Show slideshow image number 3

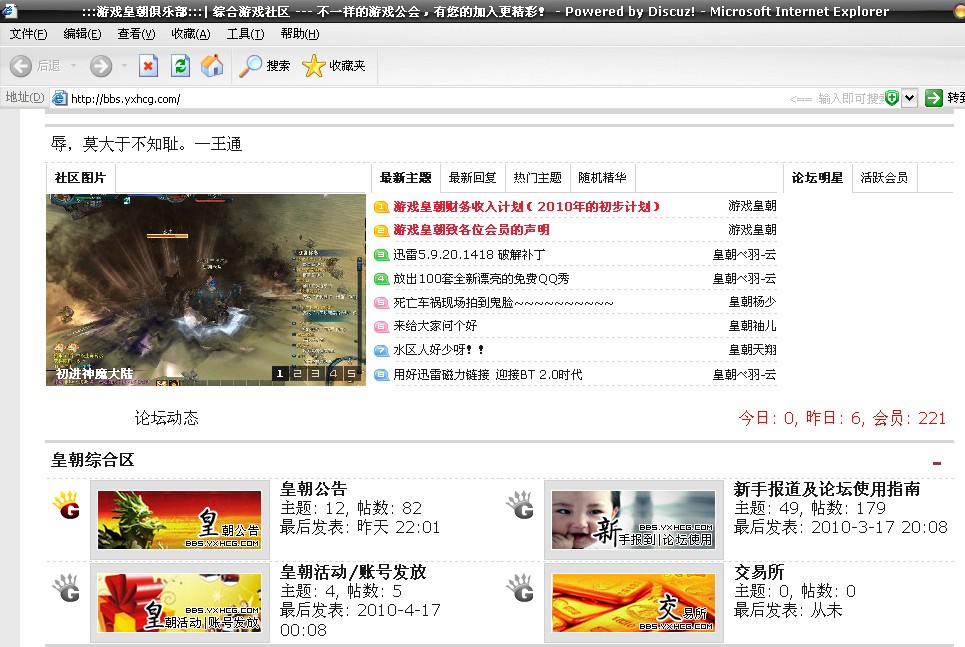[315, 373]
